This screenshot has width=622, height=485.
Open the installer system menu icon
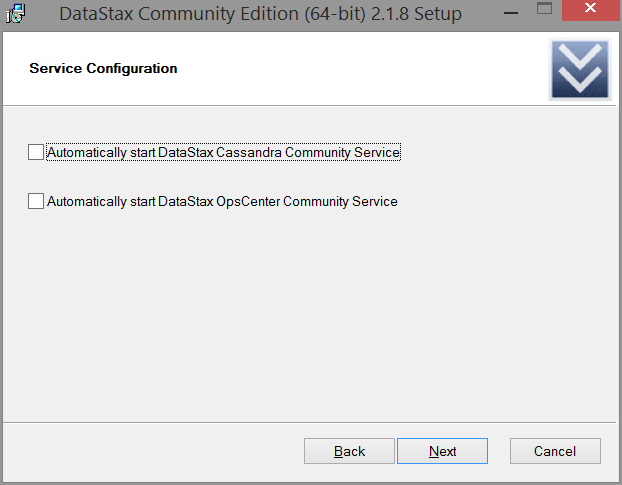[15, 13]
